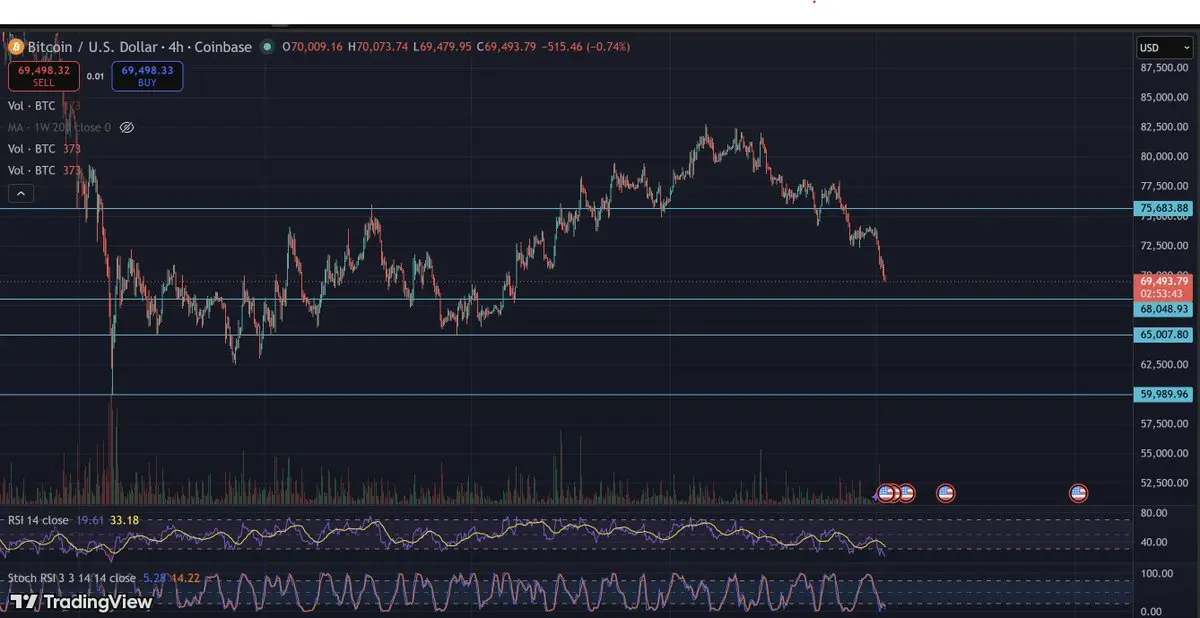Select the Vol · BTC 373 legend directly below MA
Screen dimensions: 1200x618
coord(45,149)
